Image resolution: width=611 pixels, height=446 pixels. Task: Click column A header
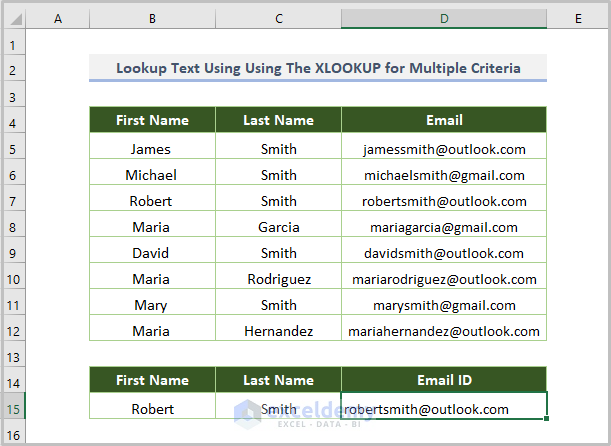click(x=57, y=19)
